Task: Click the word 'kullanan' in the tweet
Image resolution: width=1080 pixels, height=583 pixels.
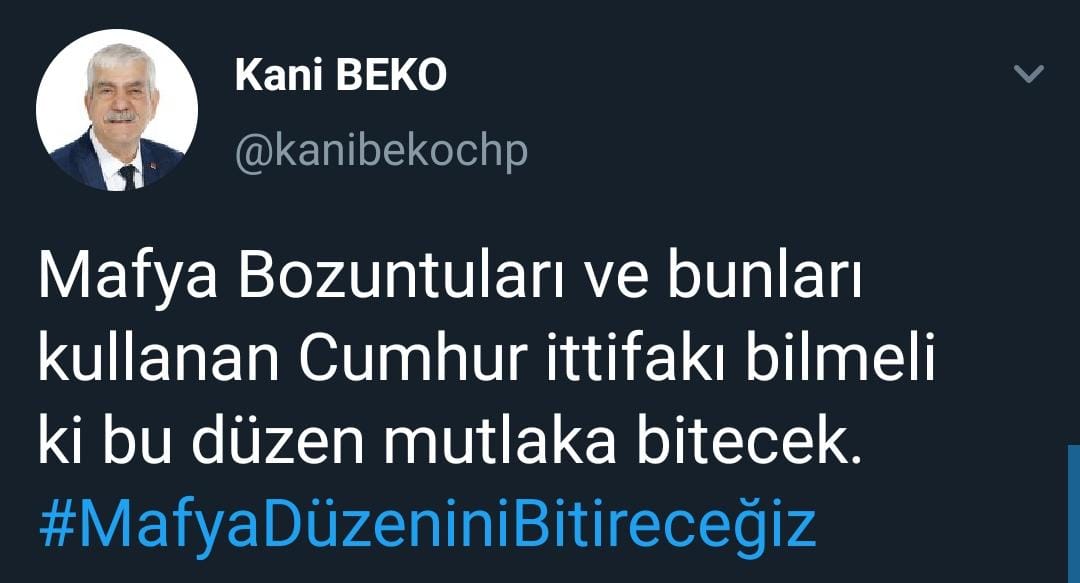Action: tap(158, 358)
